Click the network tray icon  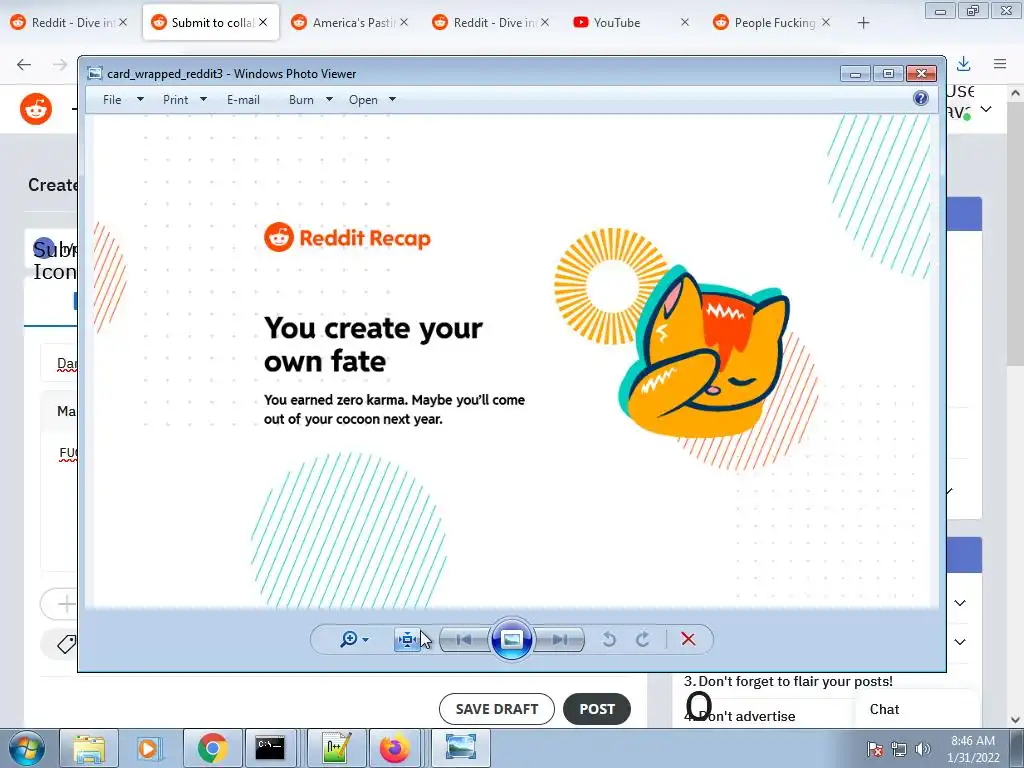[x=899, y=749]
